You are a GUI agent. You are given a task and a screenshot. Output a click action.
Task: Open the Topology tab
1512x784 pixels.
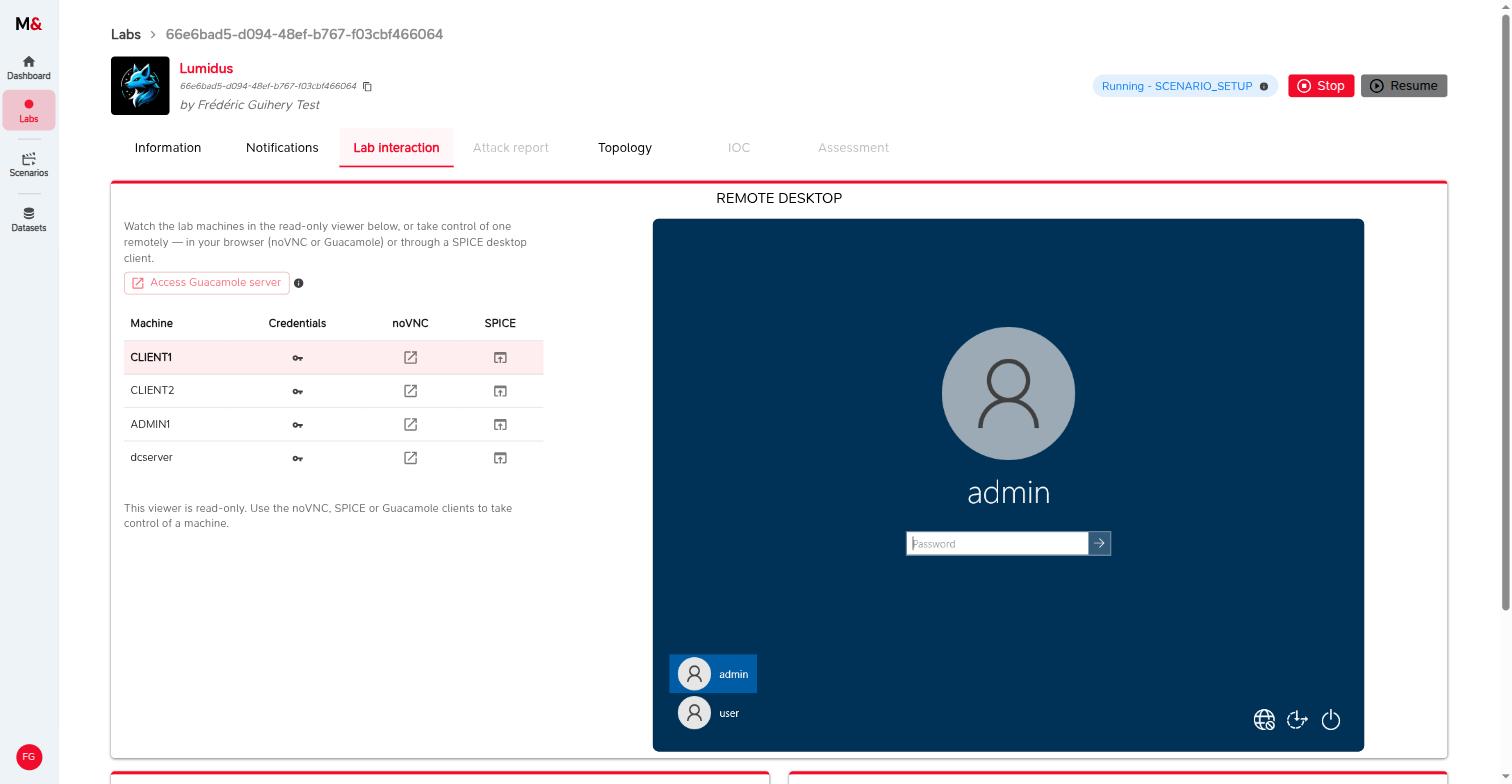click(625, 148)
